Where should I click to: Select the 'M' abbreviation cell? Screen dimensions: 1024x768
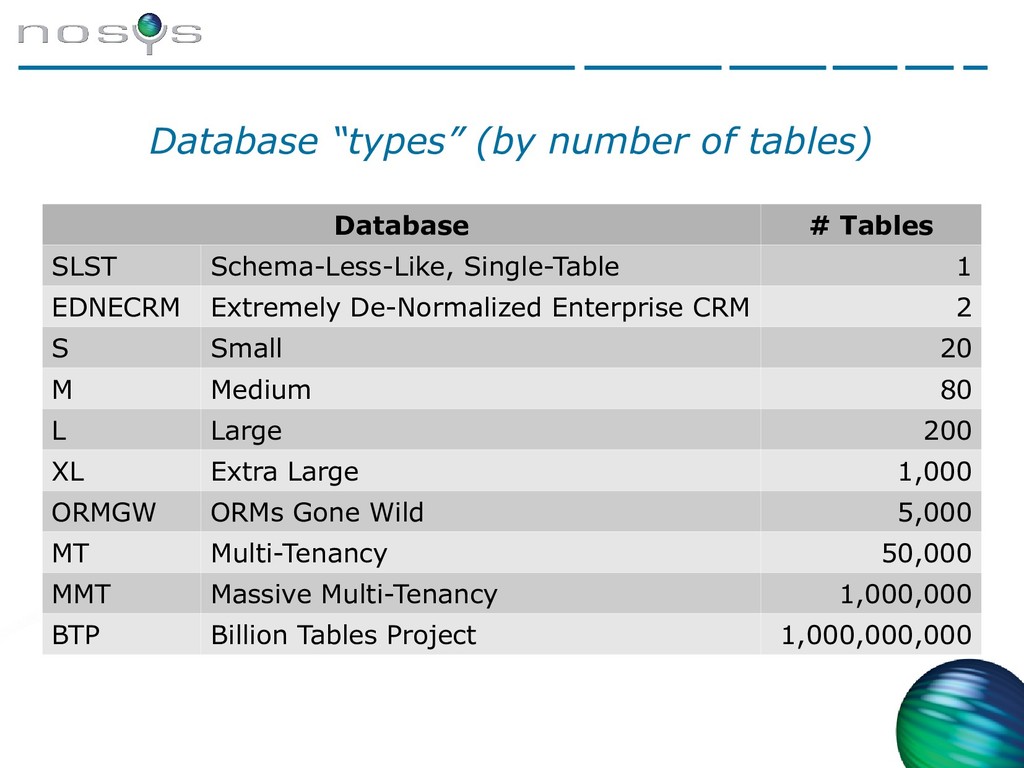click(x=121, y=389)
